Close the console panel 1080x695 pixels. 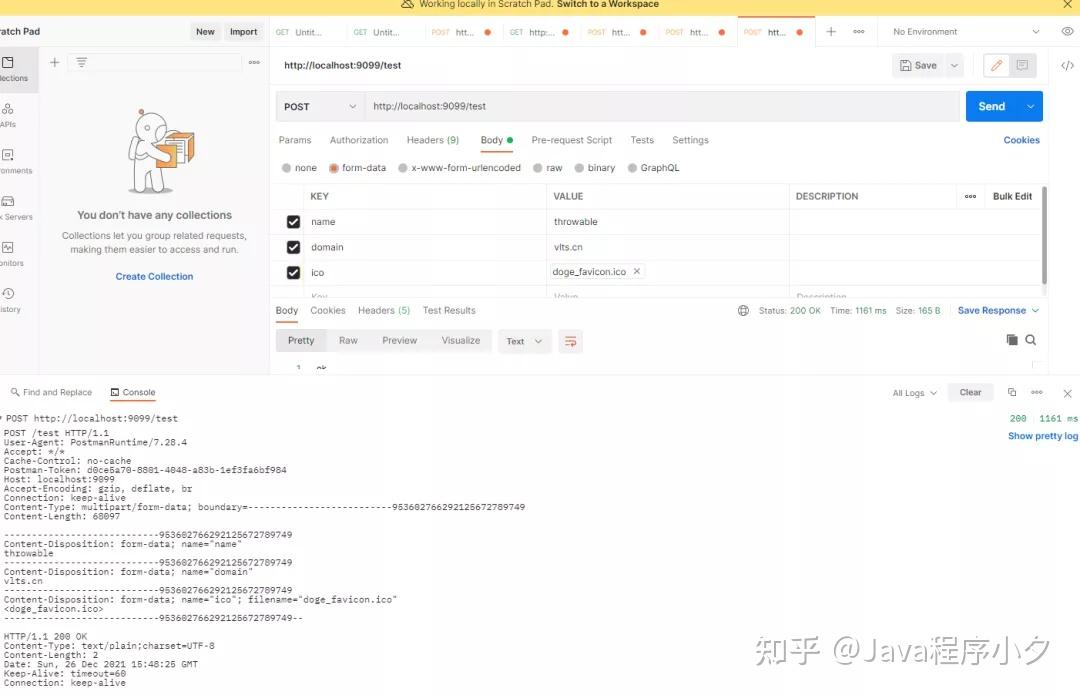[x=1068, y=393]
